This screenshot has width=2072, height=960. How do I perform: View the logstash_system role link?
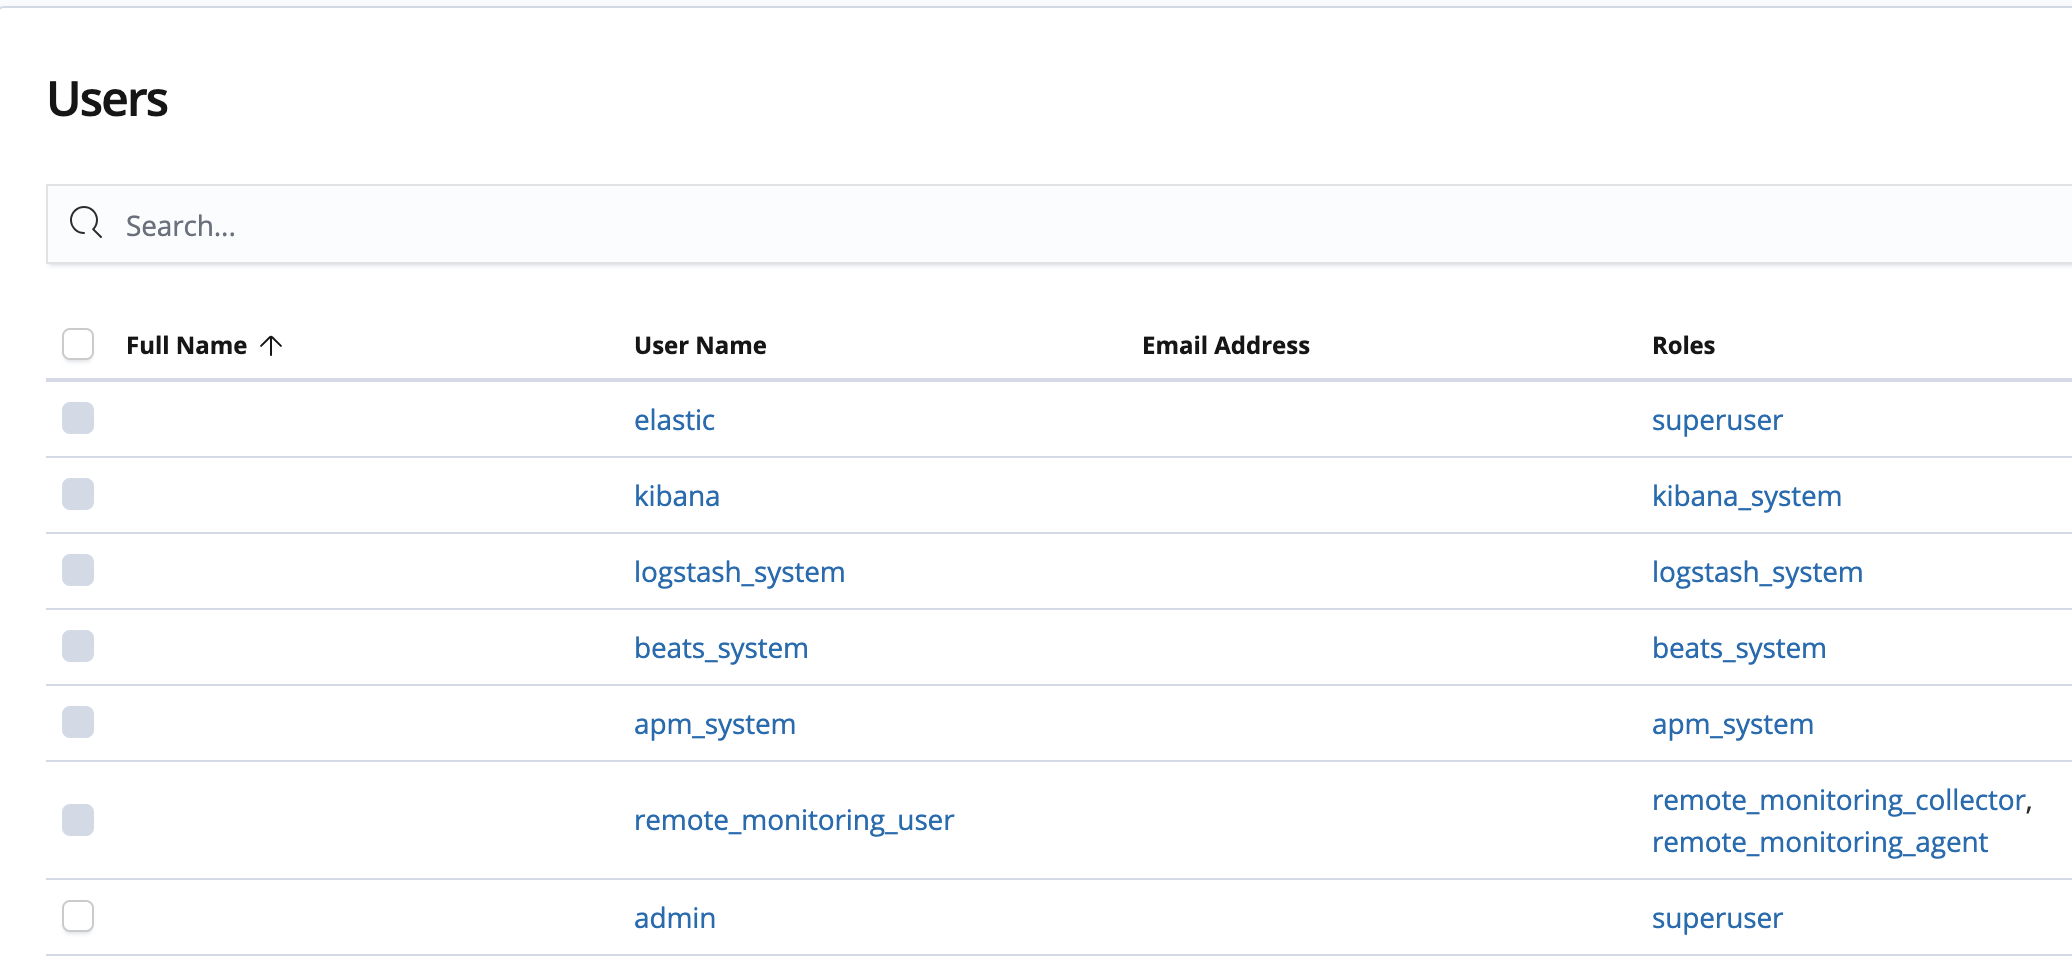[1757, 572]
